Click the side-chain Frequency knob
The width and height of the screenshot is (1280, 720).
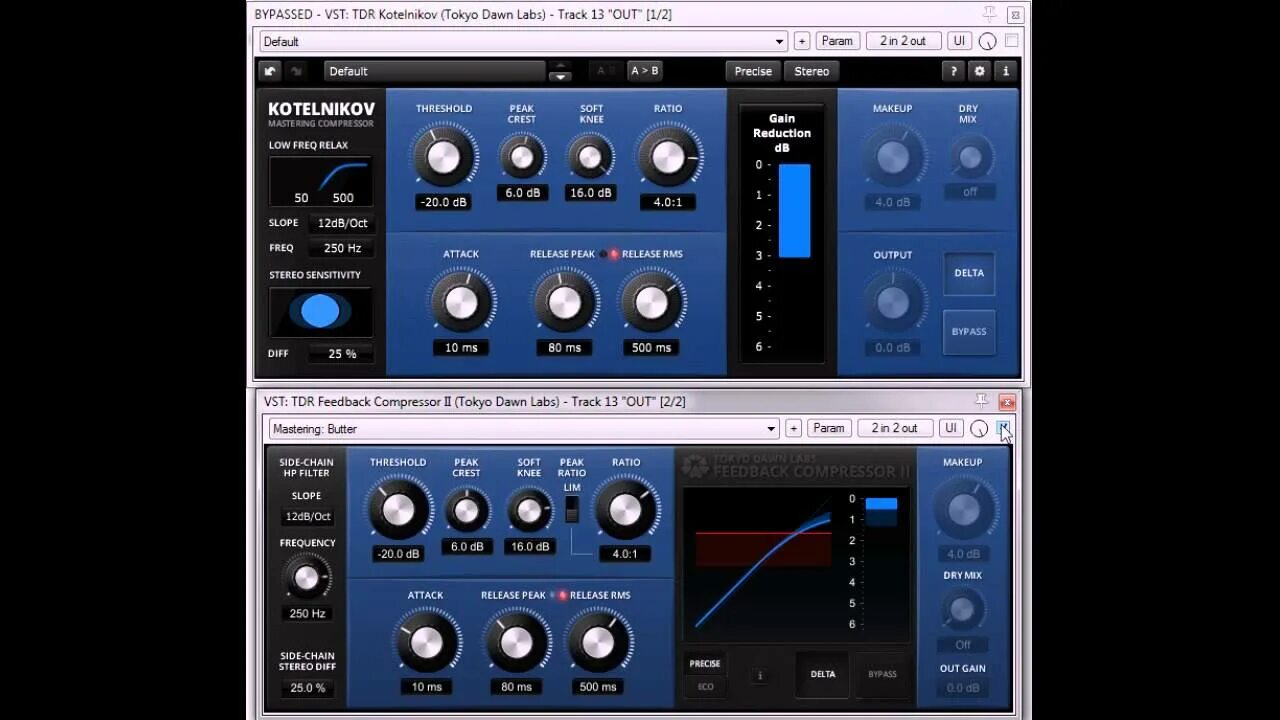coord(307,578)
